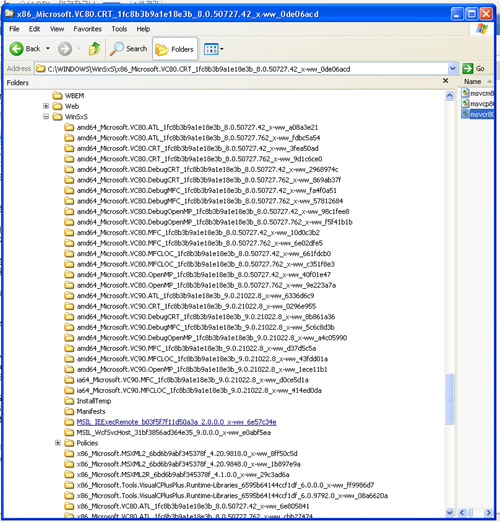Open the File menu
Screen dimensions: 500x522
[14, 29]
